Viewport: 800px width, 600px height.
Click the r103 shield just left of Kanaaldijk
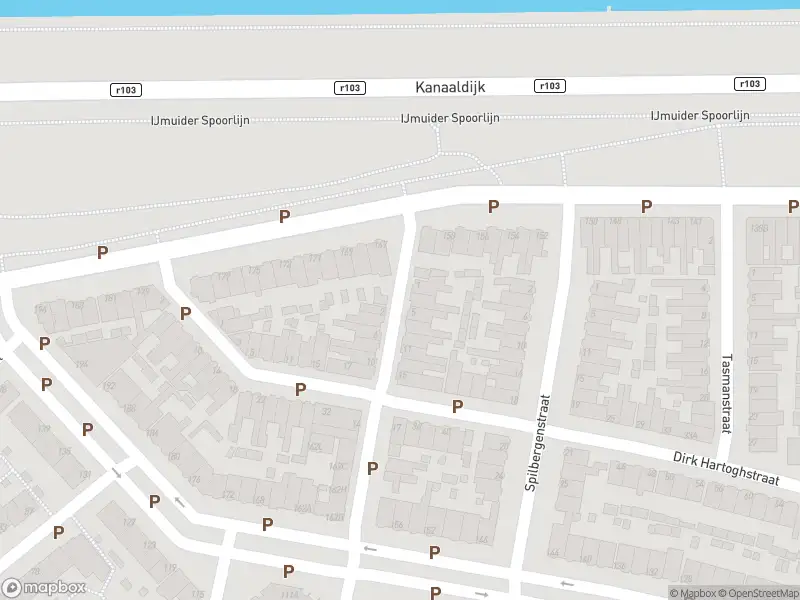point(350,88)
